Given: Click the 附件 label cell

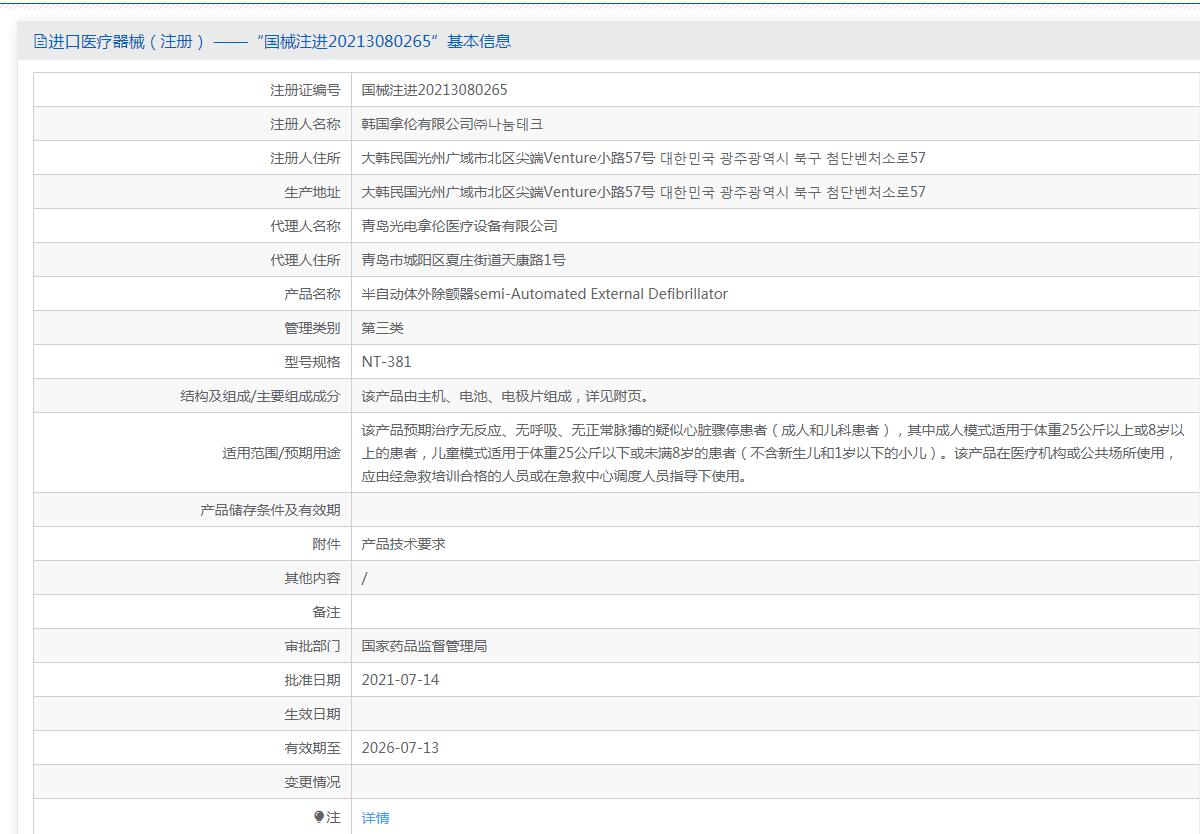Looking at the screenshot, I should click(192, 544).
